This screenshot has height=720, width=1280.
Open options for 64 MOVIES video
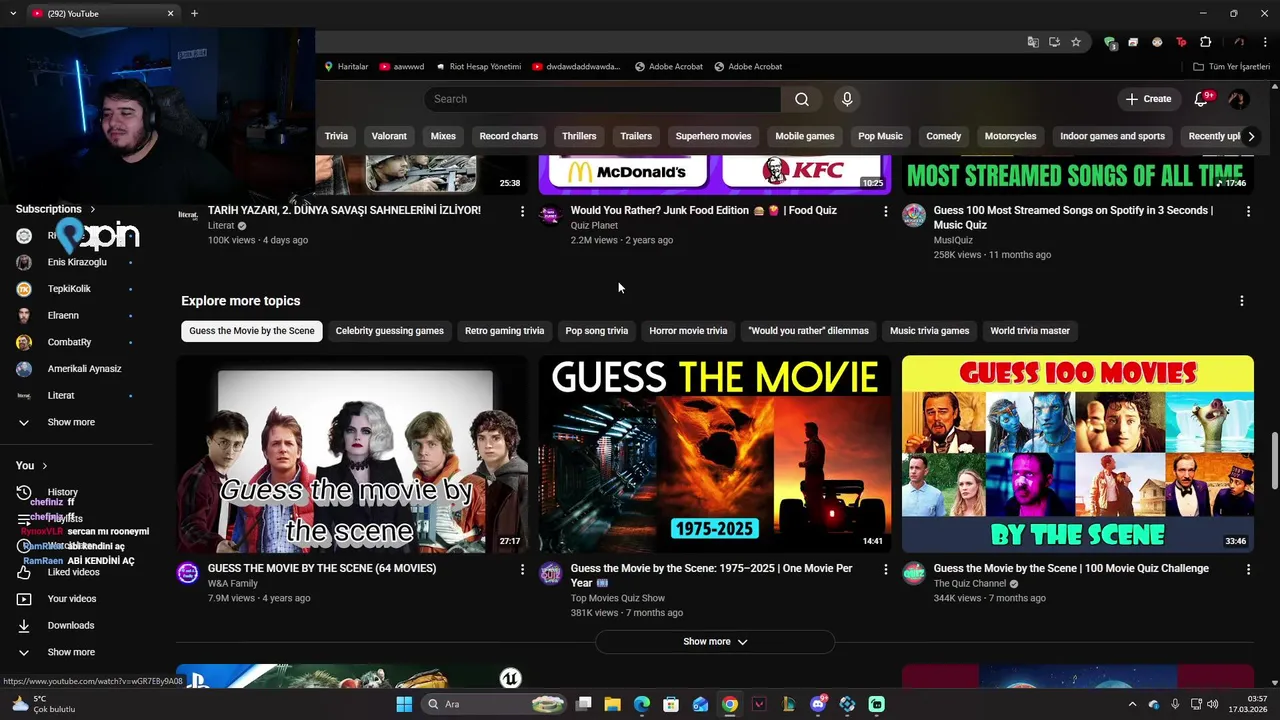tap(522, 569)
